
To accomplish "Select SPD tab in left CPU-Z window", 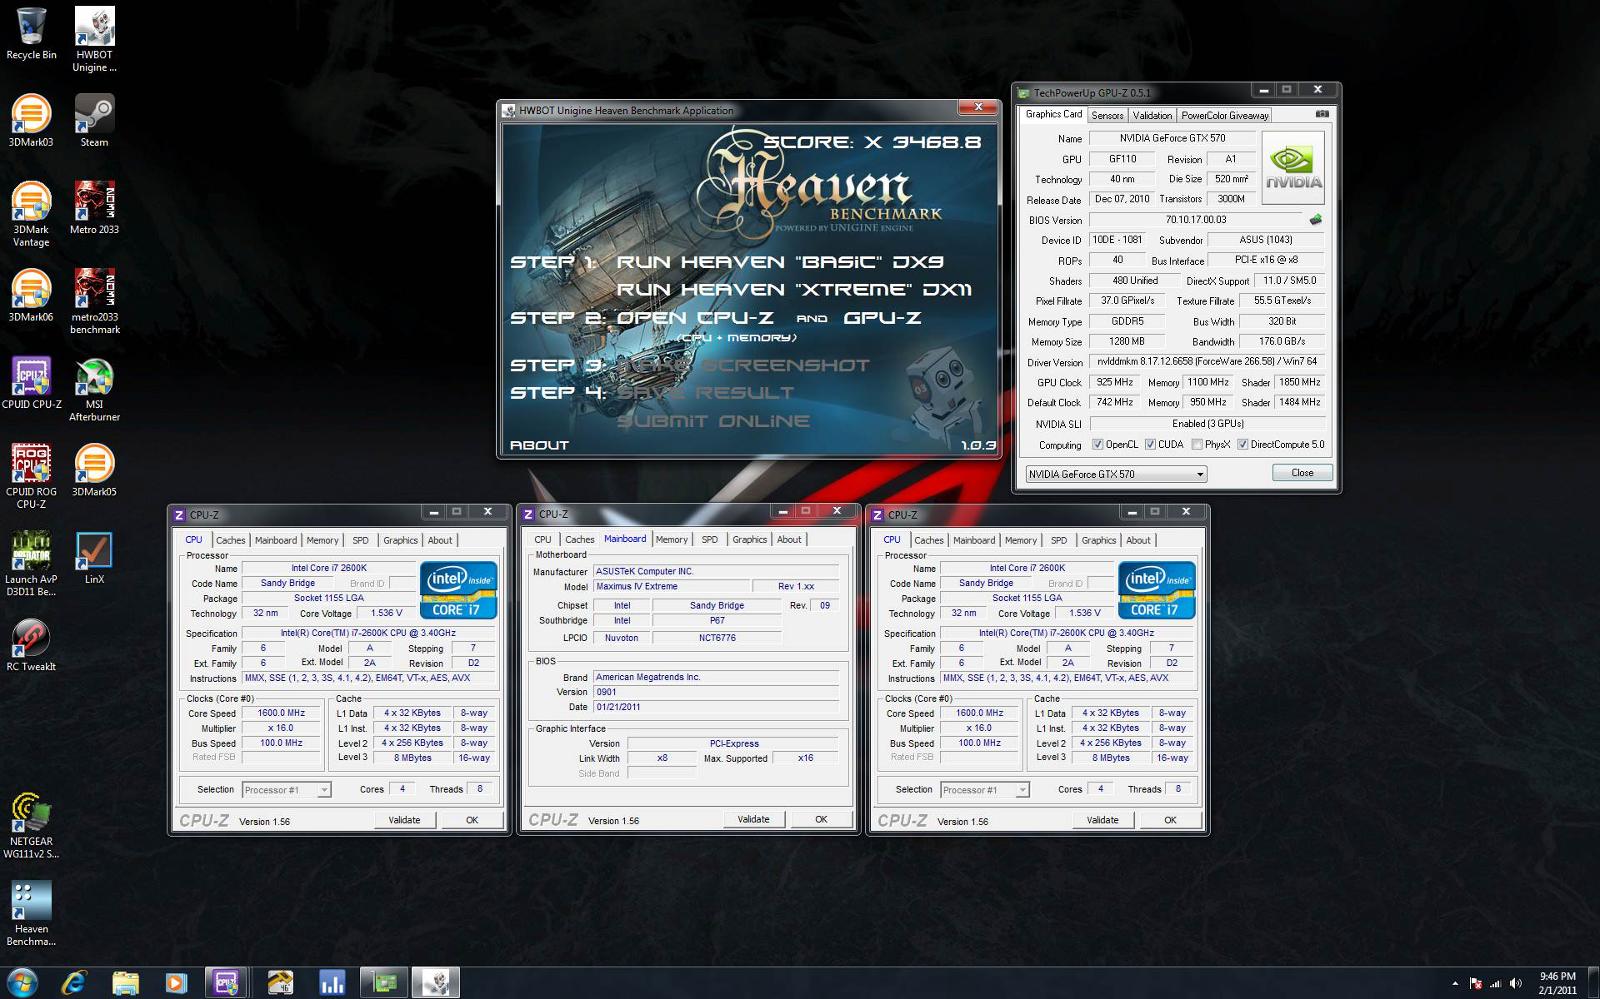I will [x=361, y=541].
